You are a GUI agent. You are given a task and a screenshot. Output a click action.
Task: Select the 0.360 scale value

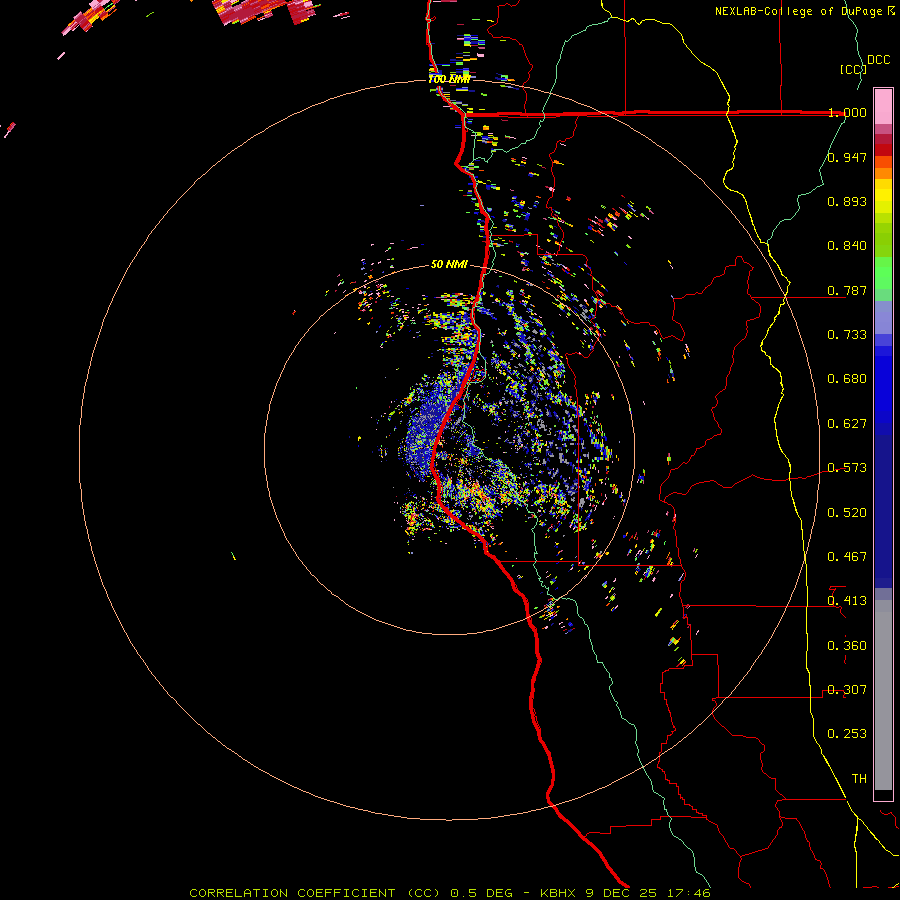click(x=847, y=646)
